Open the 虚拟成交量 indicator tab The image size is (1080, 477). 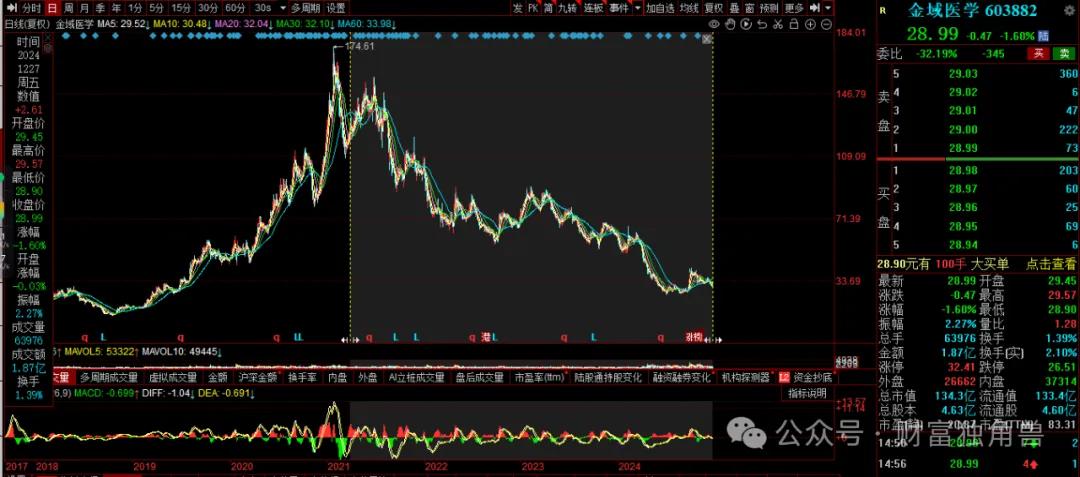click(x=173, y=377)
